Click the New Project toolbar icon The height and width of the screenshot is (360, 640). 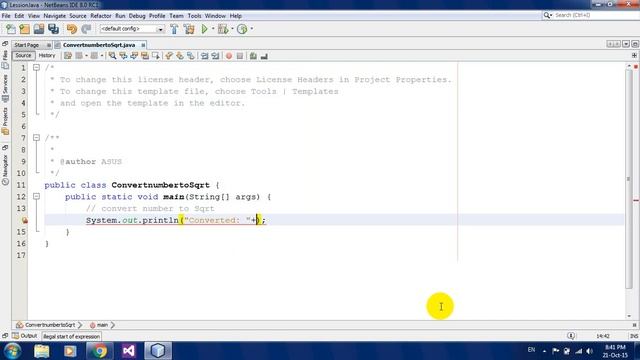click(24, 29)
